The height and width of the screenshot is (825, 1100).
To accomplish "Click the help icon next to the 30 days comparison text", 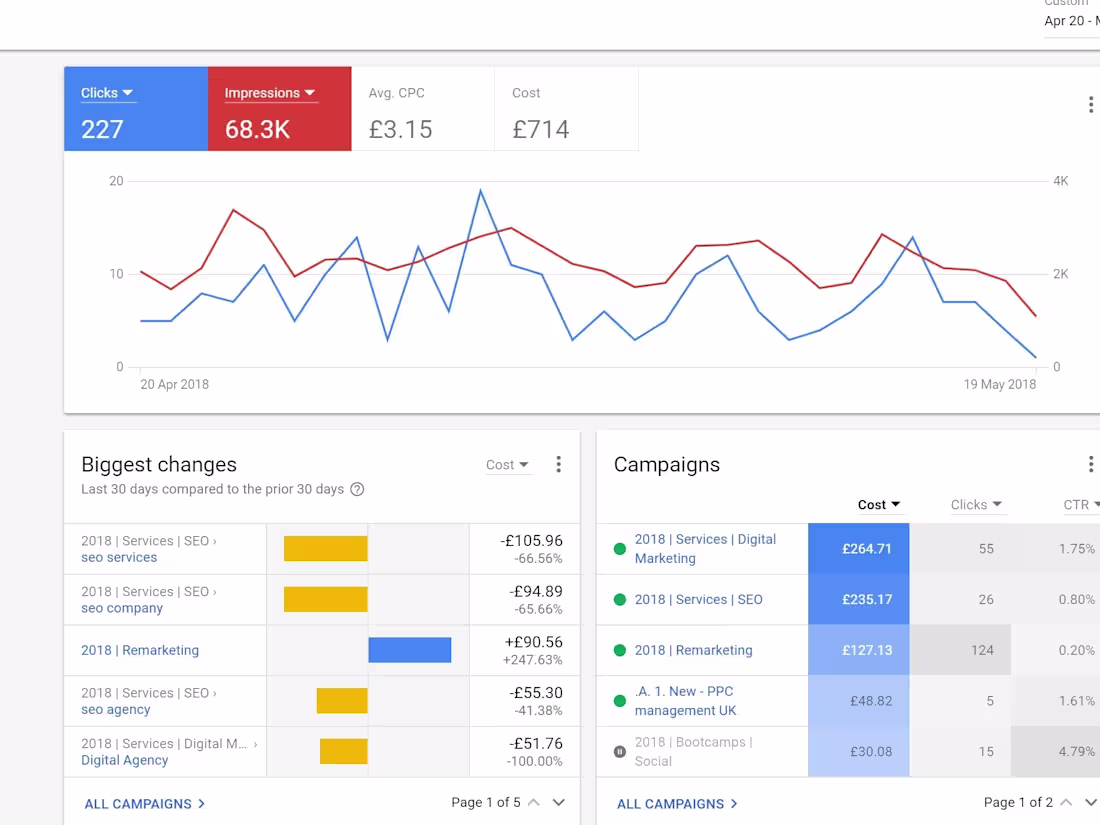I will point(358,489).
